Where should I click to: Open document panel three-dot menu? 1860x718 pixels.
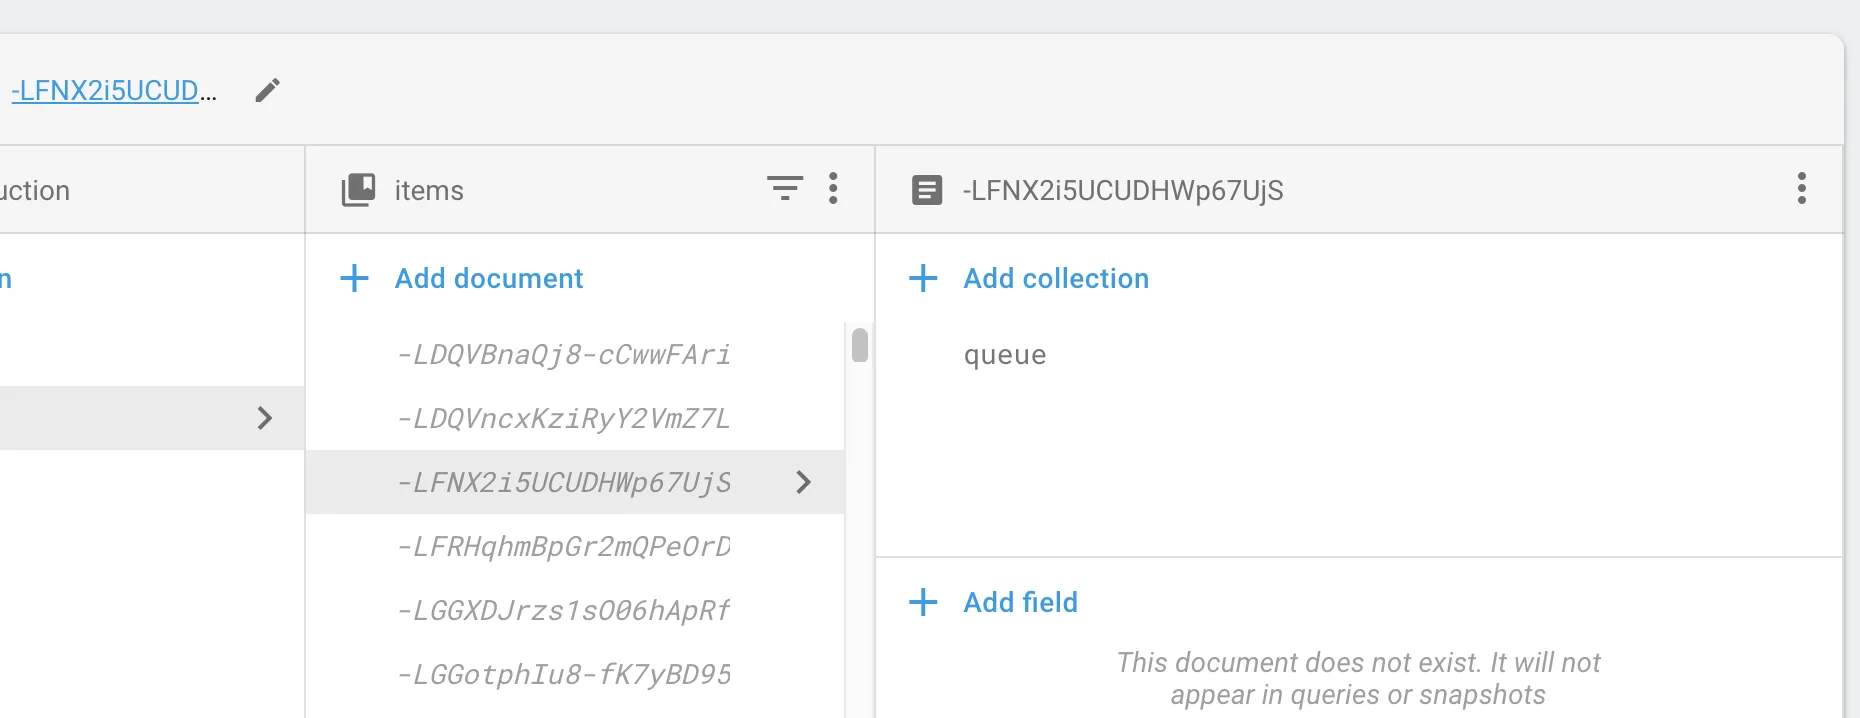coord(1801,188)
